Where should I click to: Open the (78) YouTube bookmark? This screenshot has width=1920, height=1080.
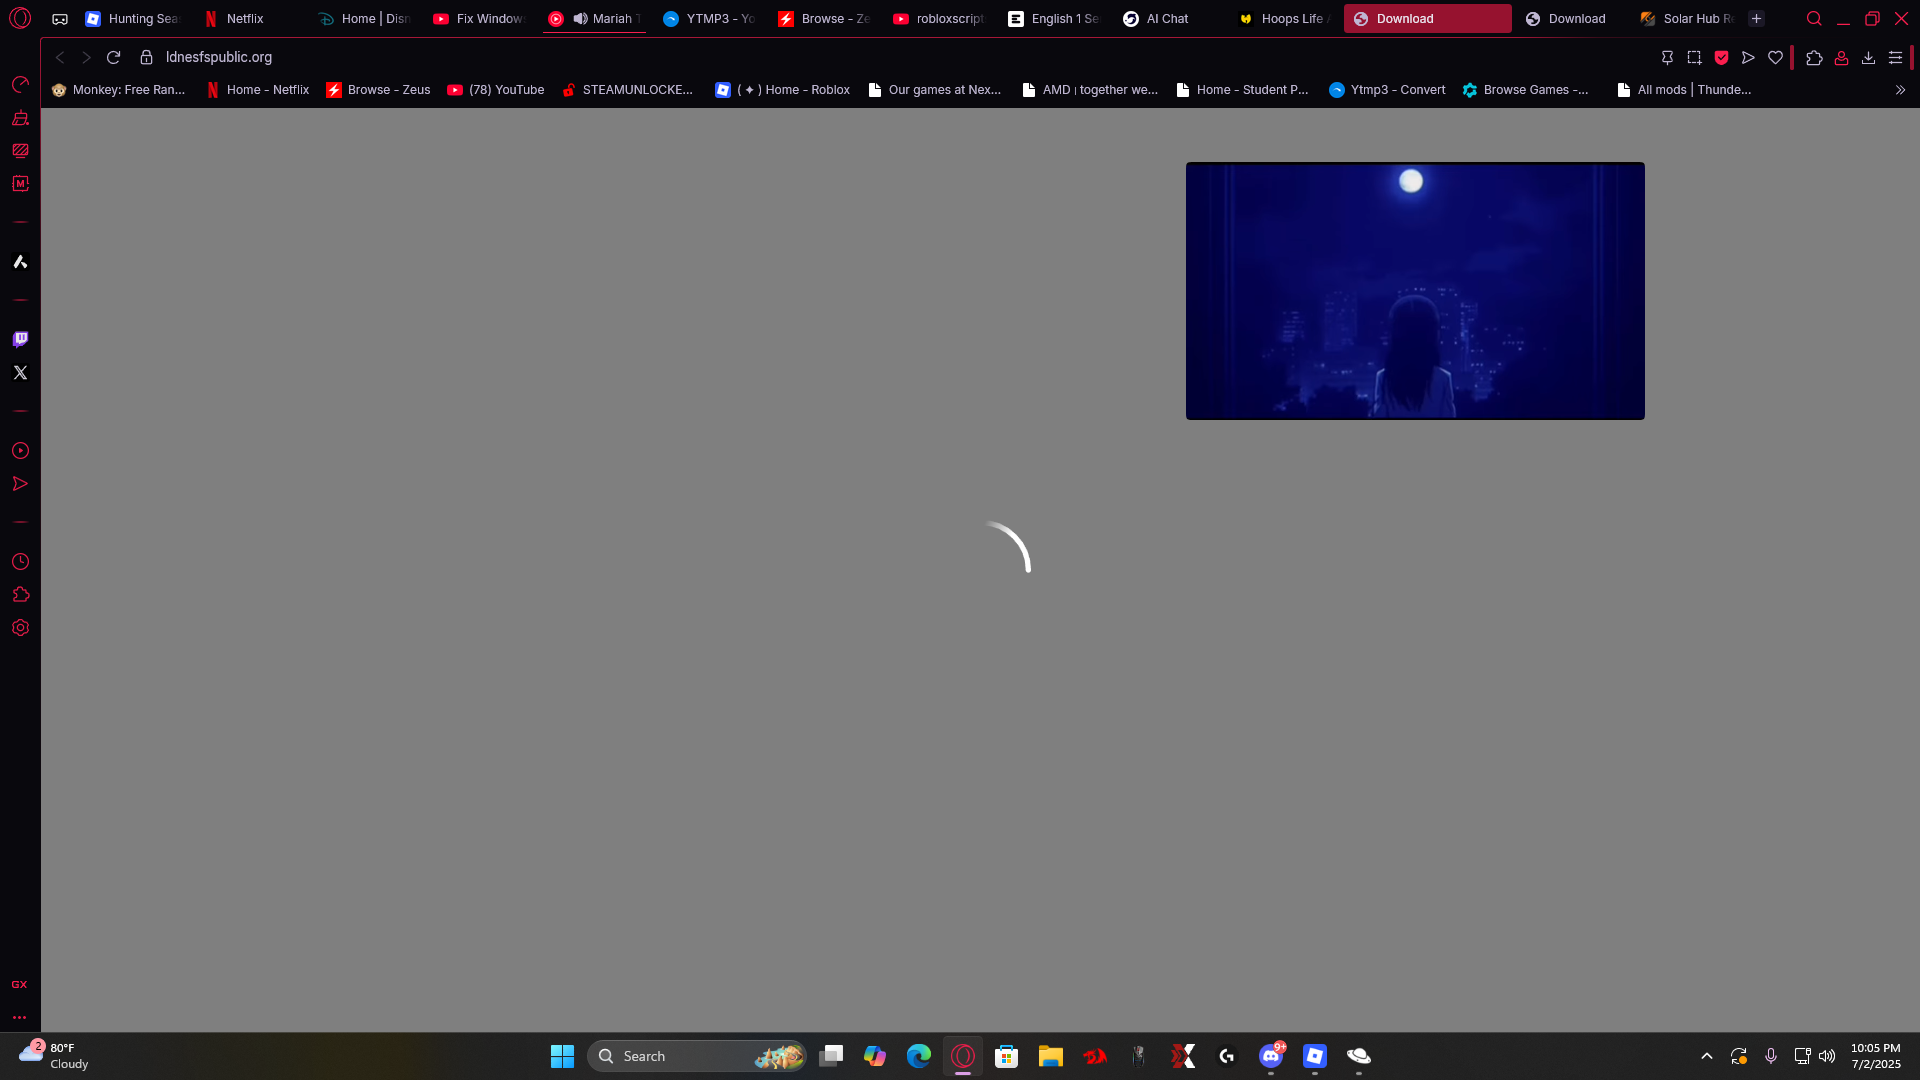coord(496,90)
